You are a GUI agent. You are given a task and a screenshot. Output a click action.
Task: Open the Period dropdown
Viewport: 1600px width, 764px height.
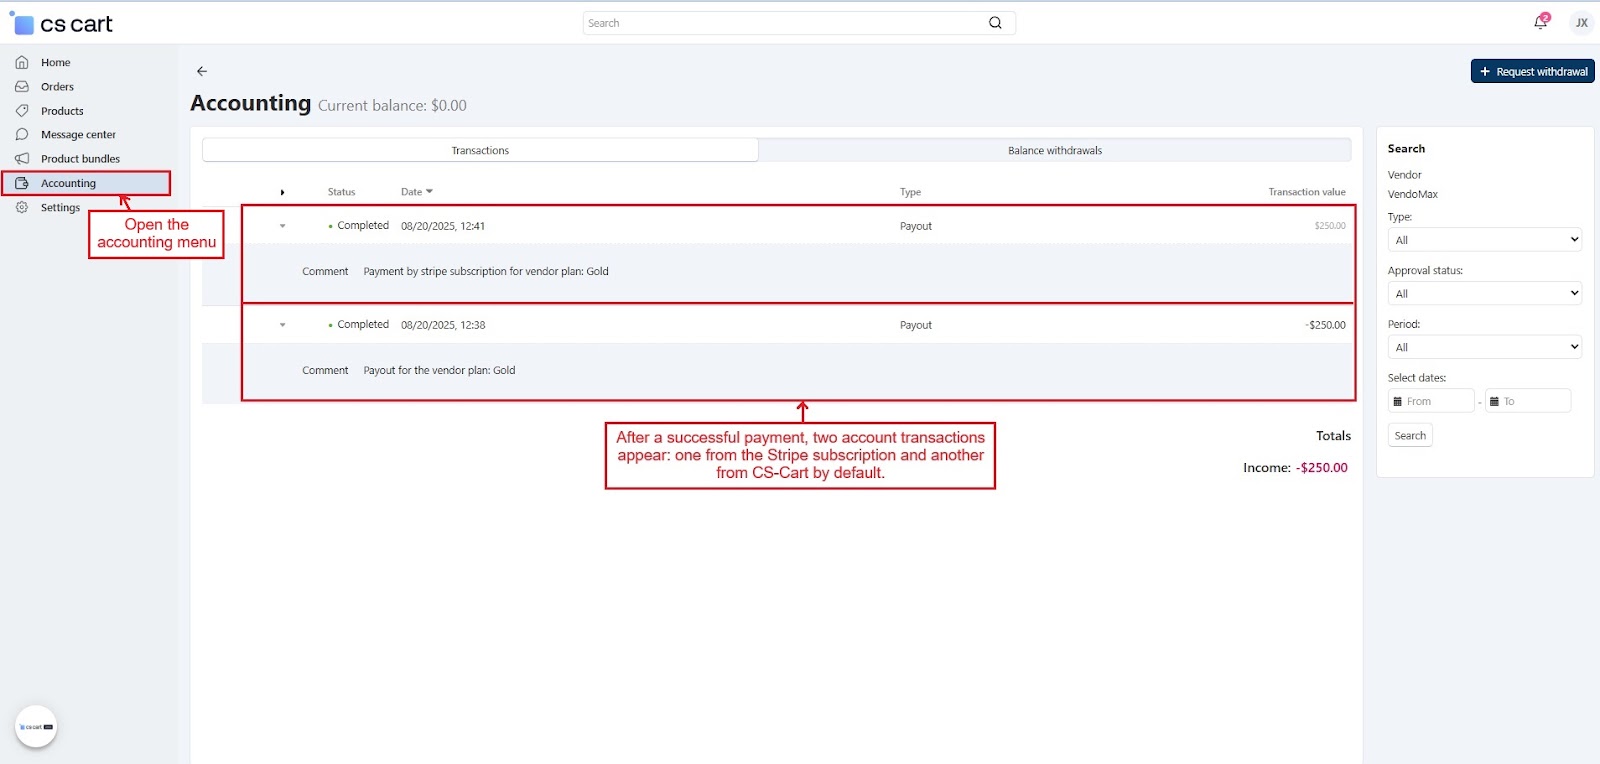click(1484, 347)
